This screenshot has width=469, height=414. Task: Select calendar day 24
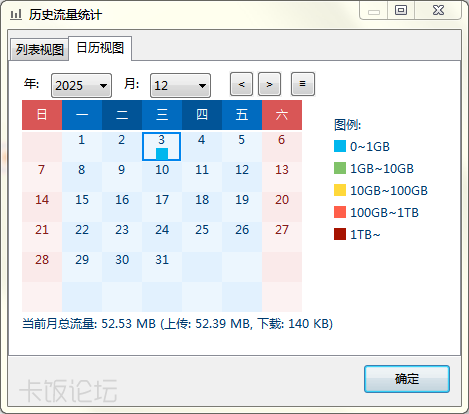[162, 237]
